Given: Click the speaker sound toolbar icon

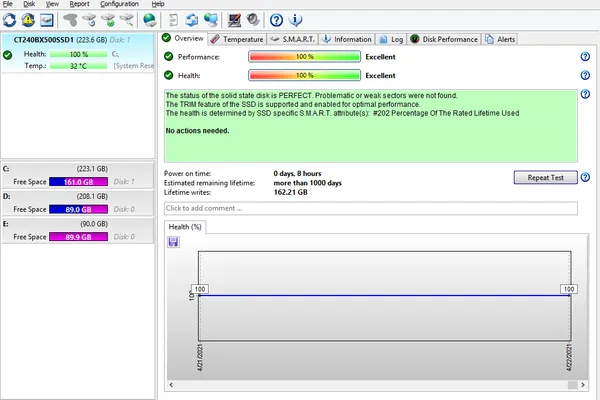Looking at the screenshot, I should (x=253, y=20).
